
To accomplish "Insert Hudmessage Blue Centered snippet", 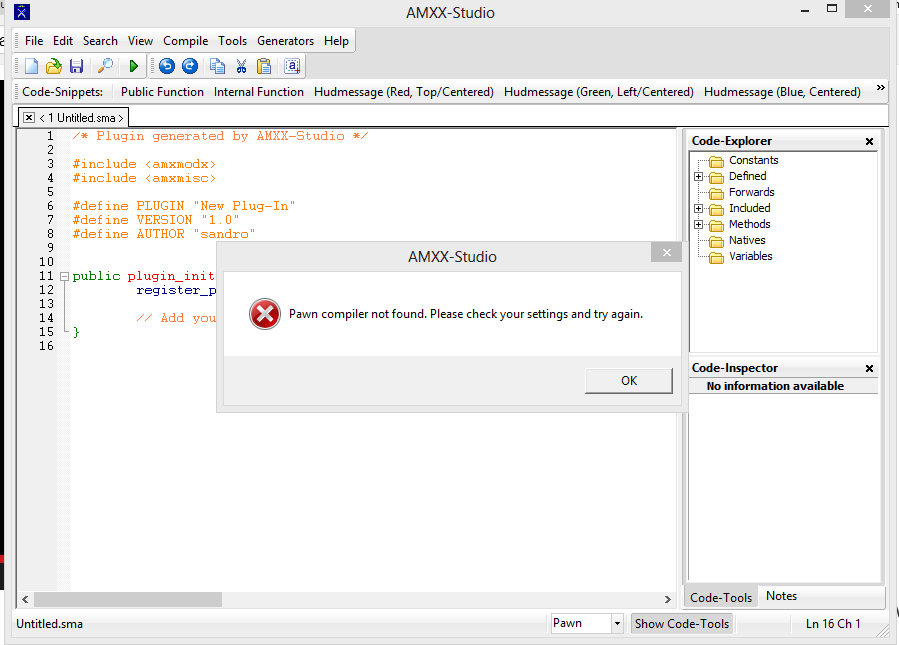I will click(x=782, y=92).
